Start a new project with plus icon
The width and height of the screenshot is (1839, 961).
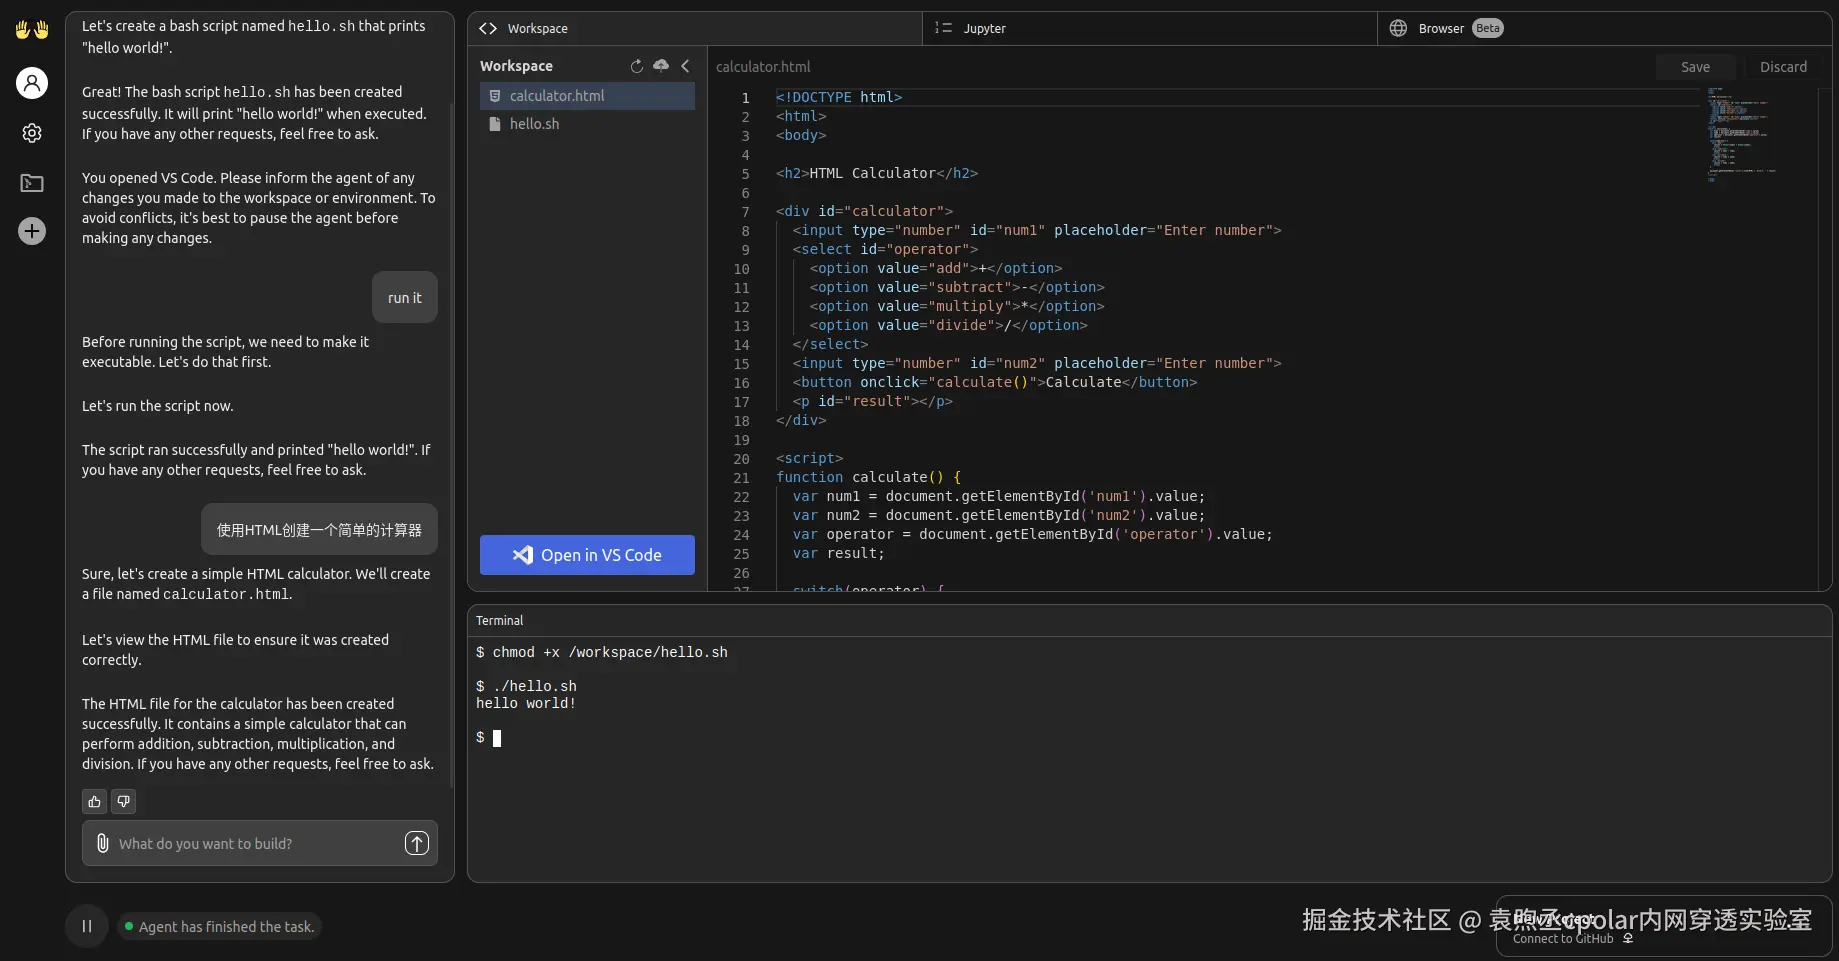32,231
